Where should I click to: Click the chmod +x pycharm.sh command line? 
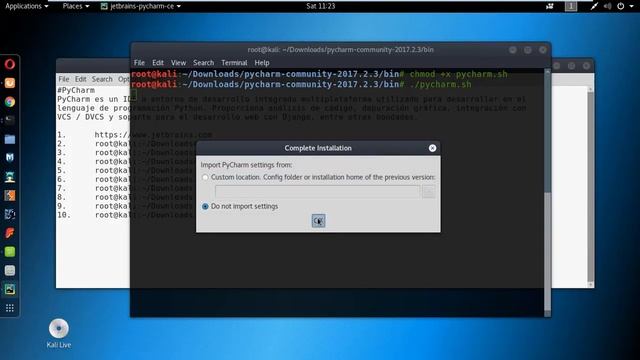[x=458, y=74]
